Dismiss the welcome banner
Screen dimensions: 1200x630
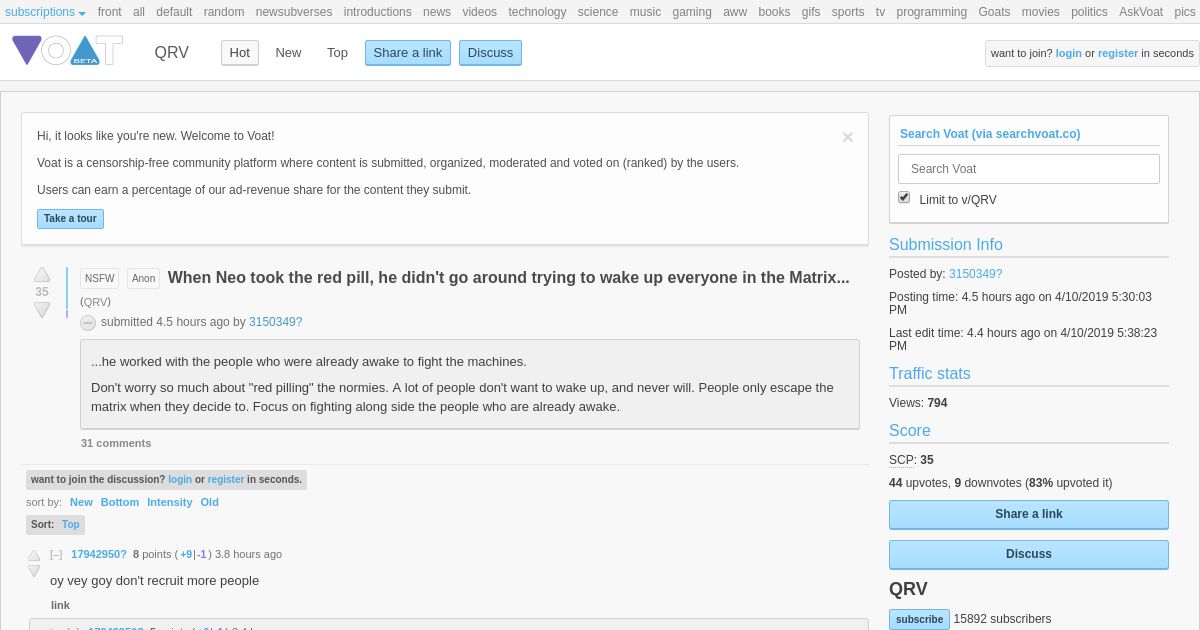847,137
